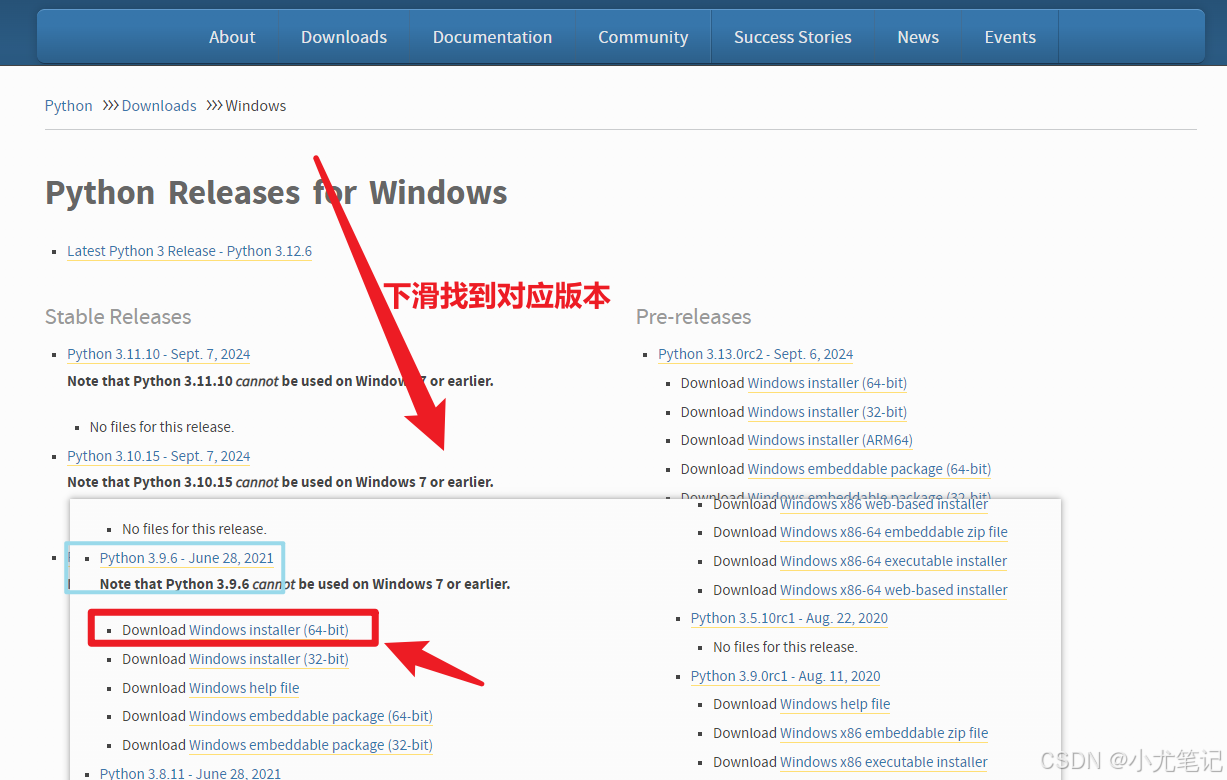Download Windows x86-64 web-based installer
Screen dimensions: 1227x780
[894, 590]
